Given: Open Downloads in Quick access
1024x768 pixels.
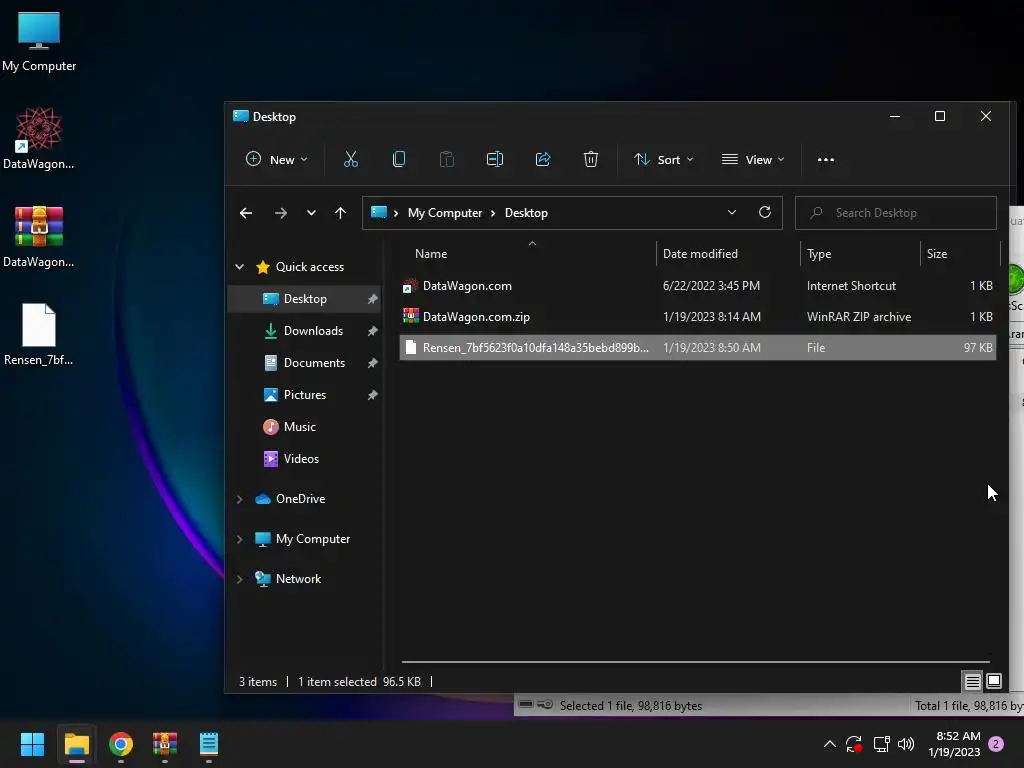Looking at the screenshot, I should tap(304, 330).
